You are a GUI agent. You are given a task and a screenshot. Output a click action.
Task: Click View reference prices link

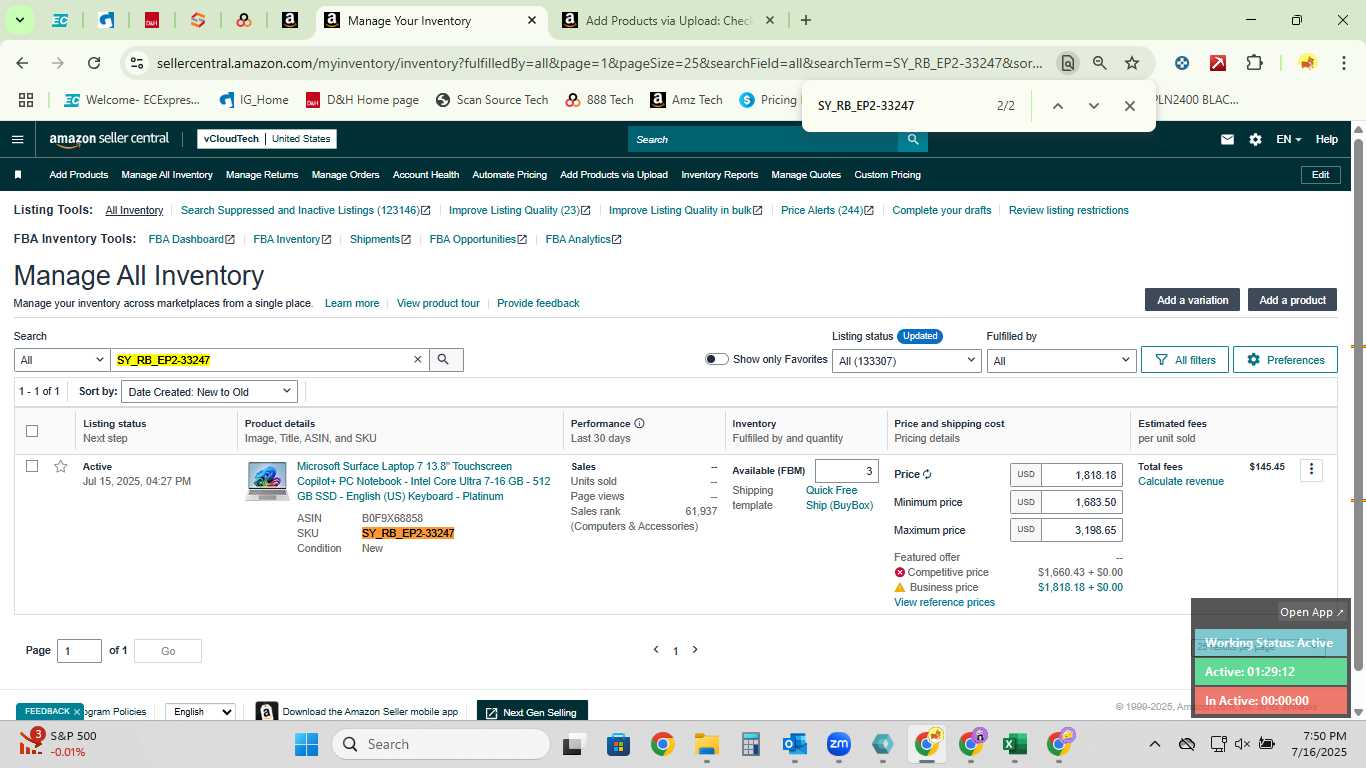click(x=944, y=602)
